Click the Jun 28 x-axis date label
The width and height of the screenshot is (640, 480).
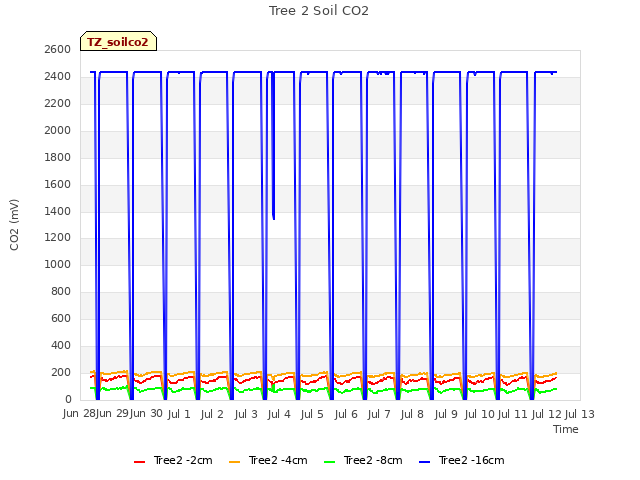(x=79, y=414)
